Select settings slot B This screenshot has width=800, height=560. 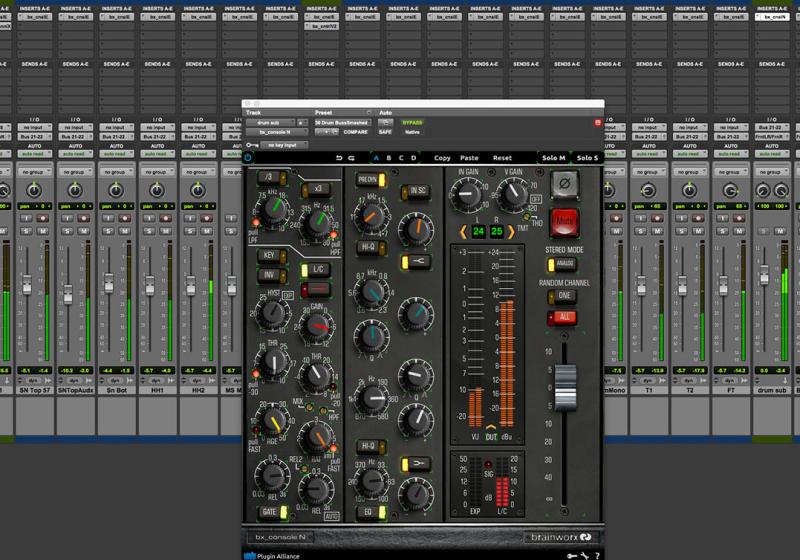pyautogui.click(x=389, y=158)
